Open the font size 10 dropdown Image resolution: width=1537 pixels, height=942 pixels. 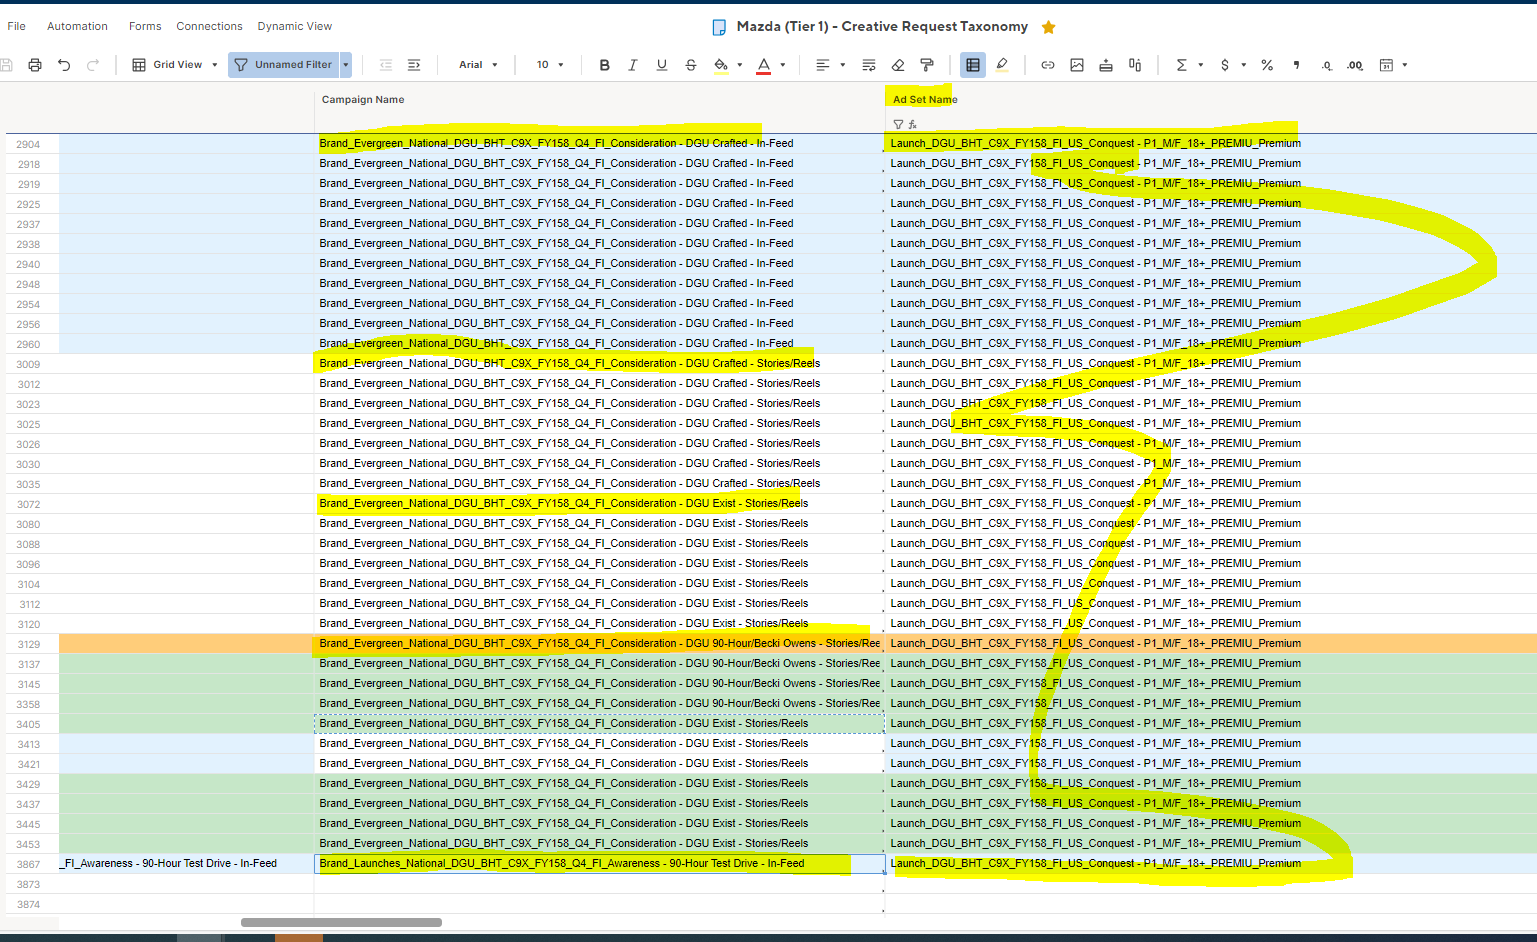pyautogui.click(x=550, y=65)
